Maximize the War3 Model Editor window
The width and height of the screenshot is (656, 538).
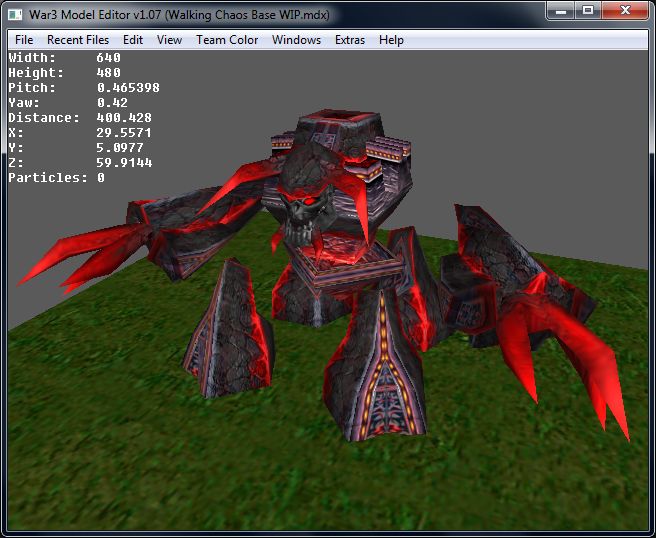pos(588,11)
